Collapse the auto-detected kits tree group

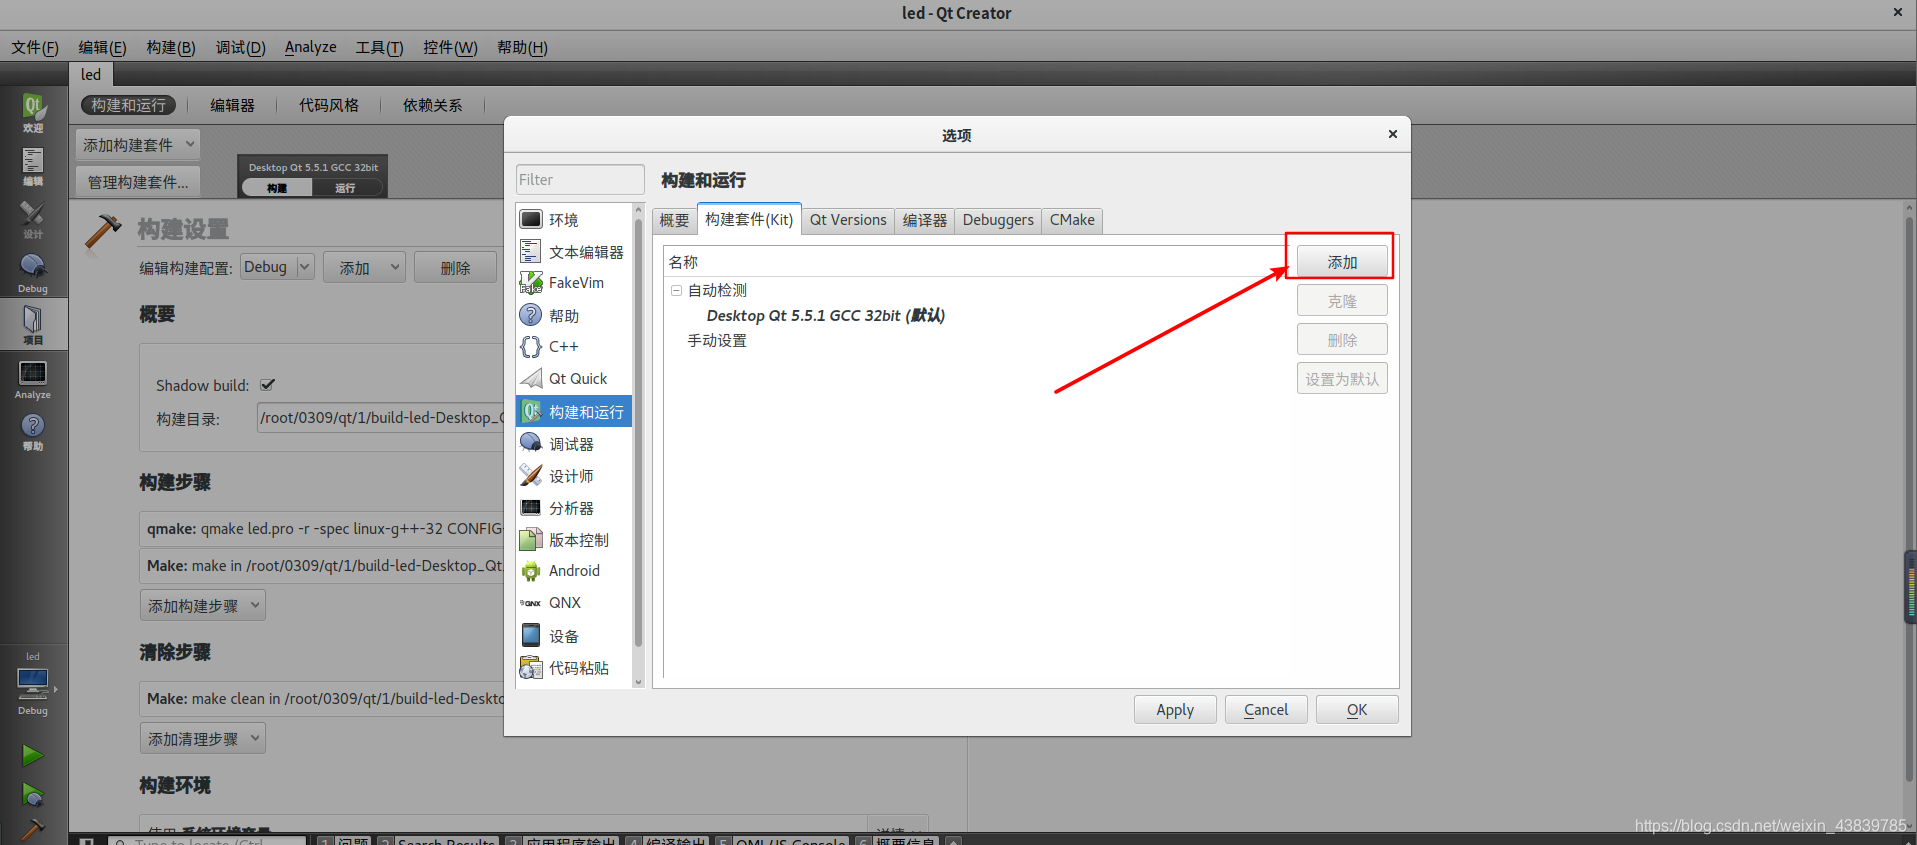[x=676, y=290]
